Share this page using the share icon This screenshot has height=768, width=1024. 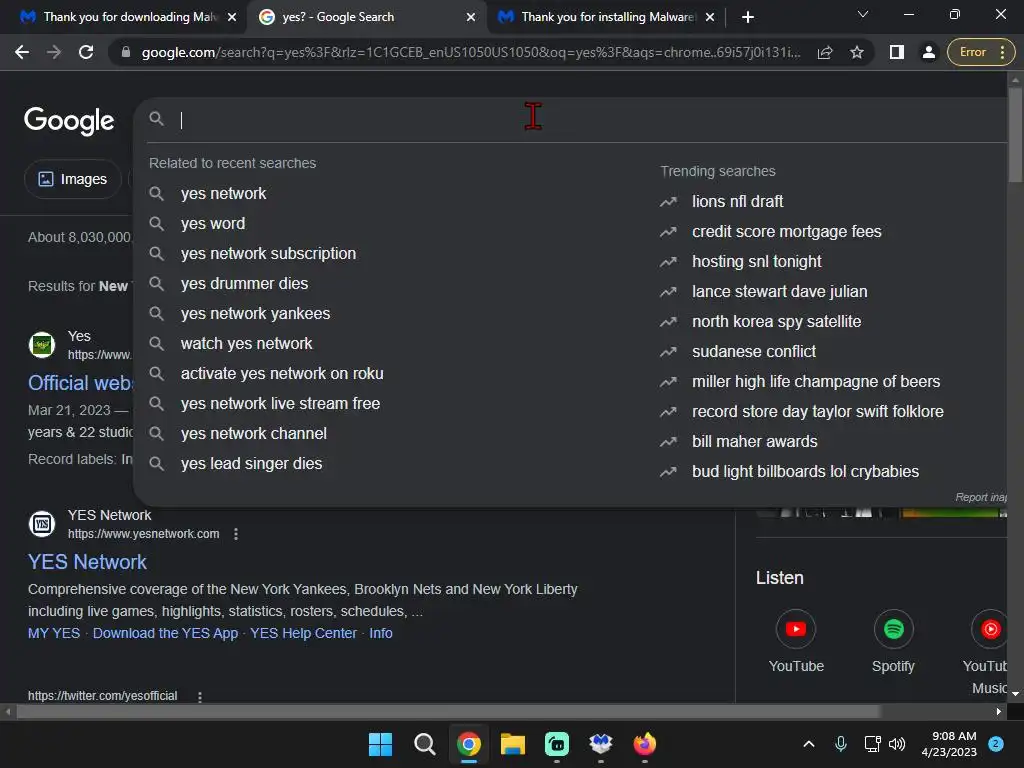click(x=825, y=52)
